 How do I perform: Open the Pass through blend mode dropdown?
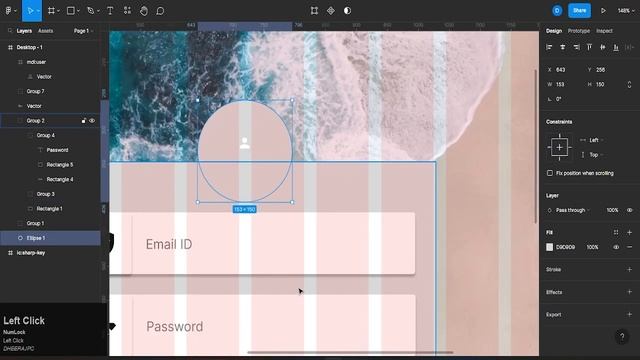[x=573, y=210]
